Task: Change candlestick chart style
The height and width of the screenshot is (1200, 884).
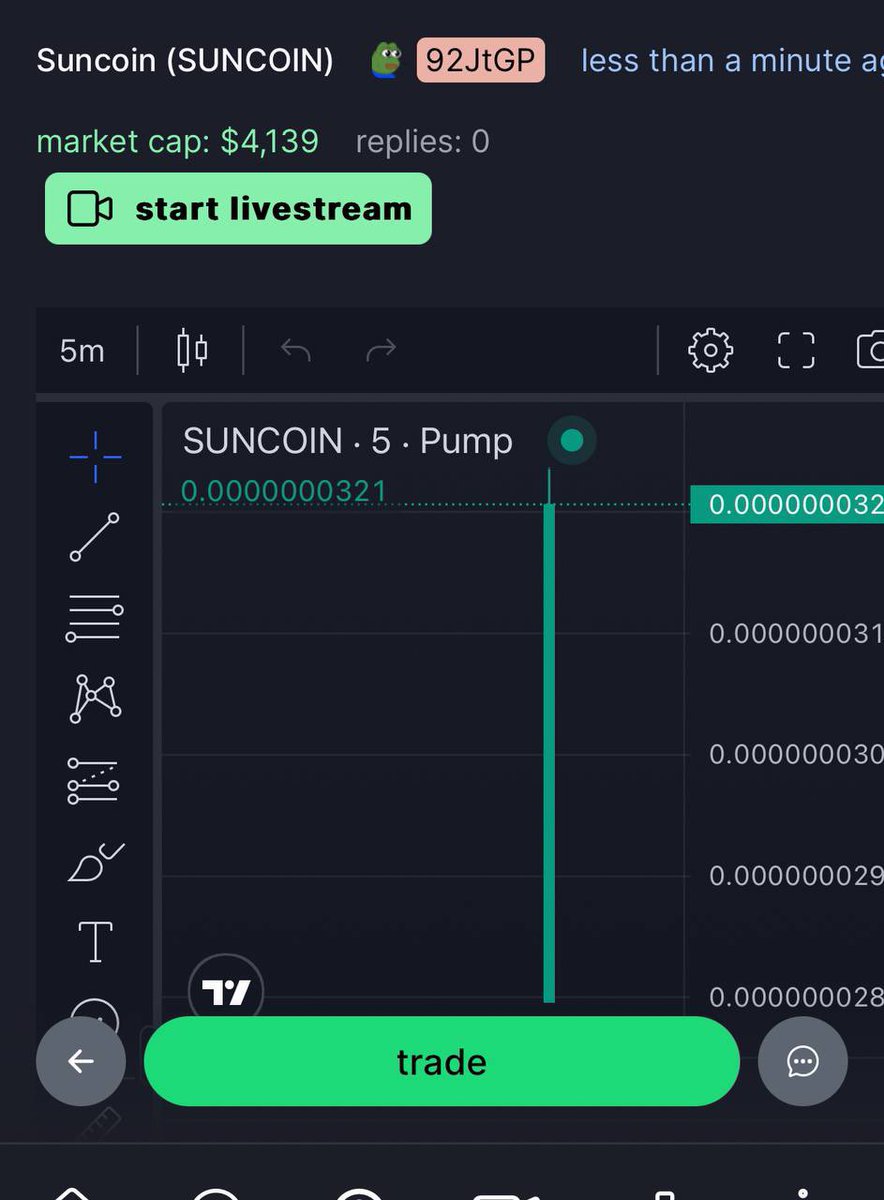Action: [192, 350]
